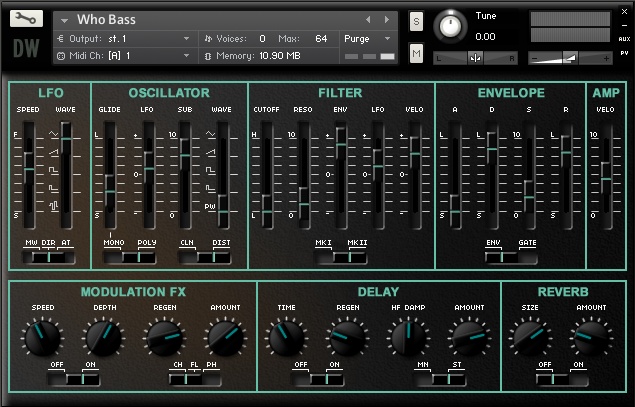Screen dimensions: 635x407
Task: Mute the instrument with the M button
Action: point(416,52)
